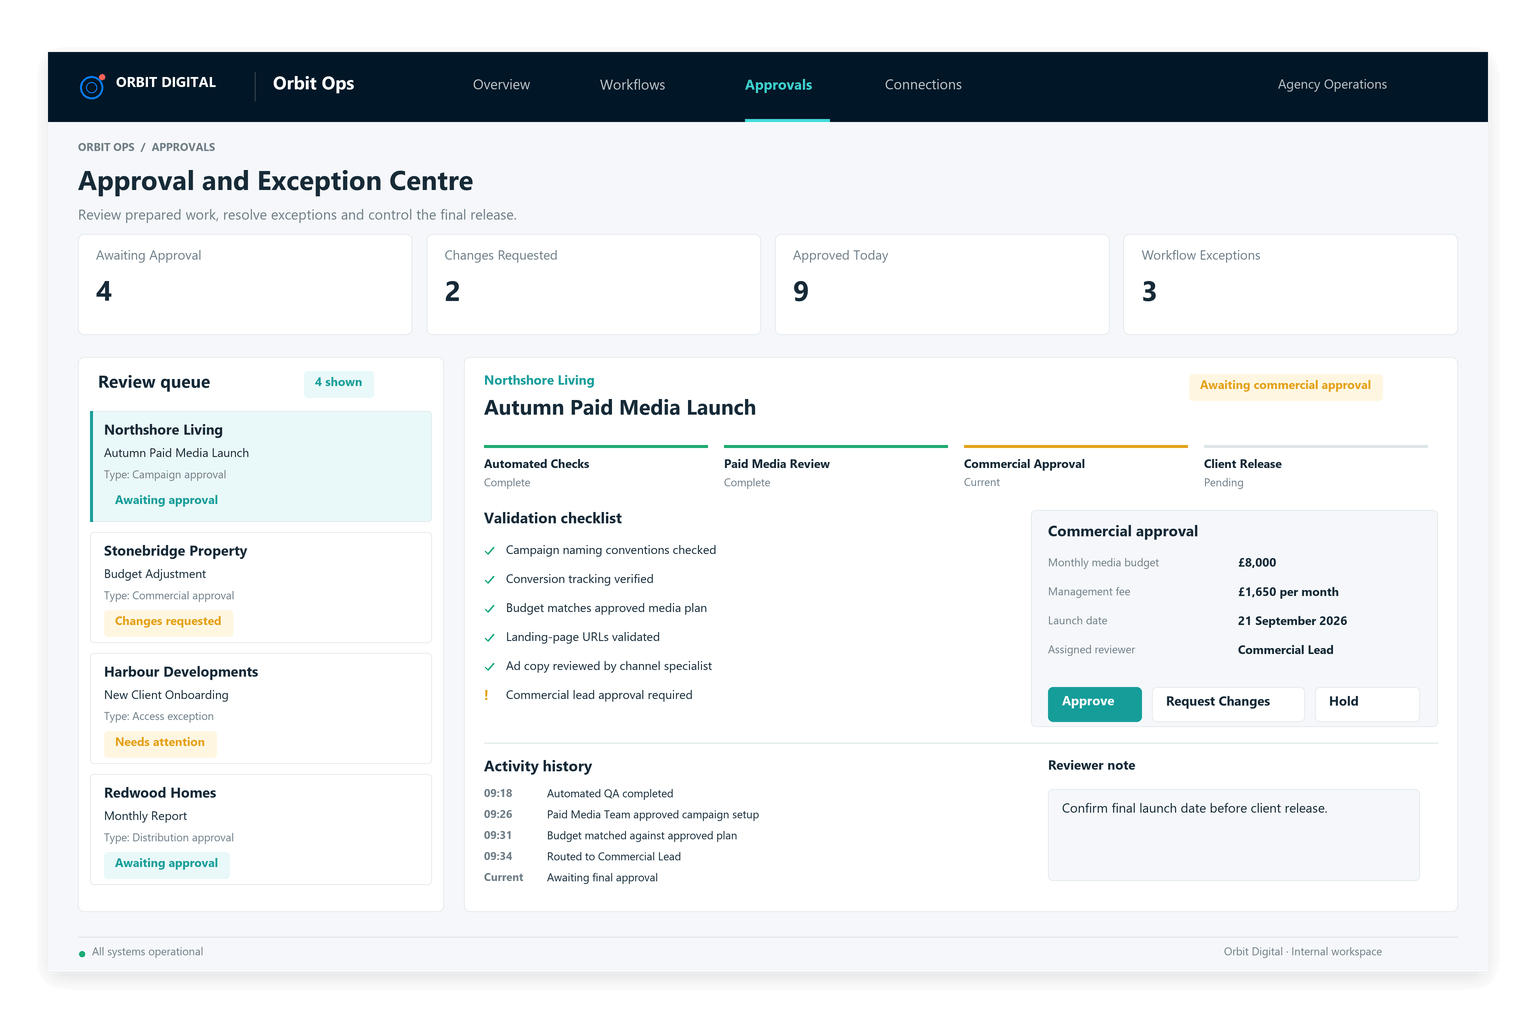
Task: Select the Approvals tab
Action: 778,85
